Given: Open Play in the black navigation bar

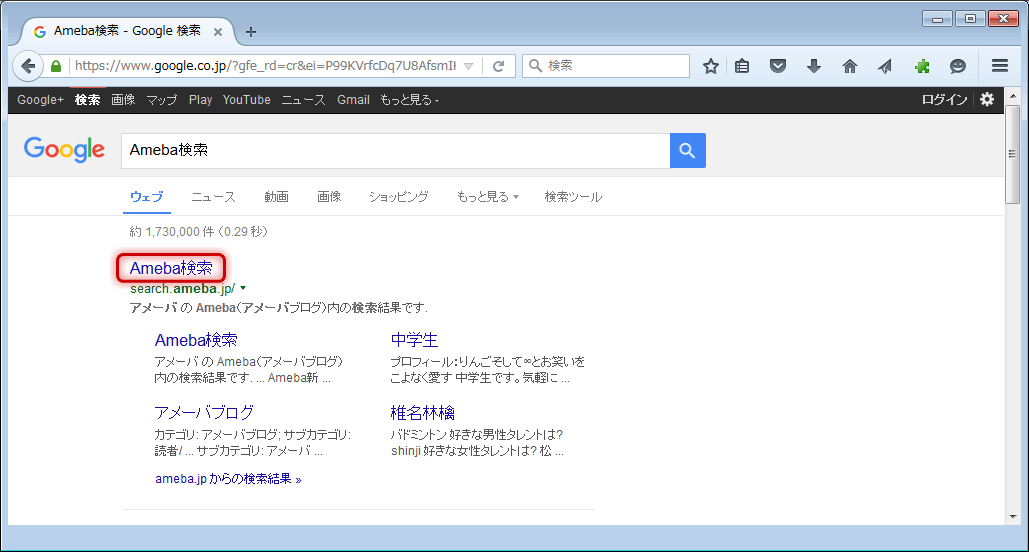Looking at the screenshot, I should [200, 100].
